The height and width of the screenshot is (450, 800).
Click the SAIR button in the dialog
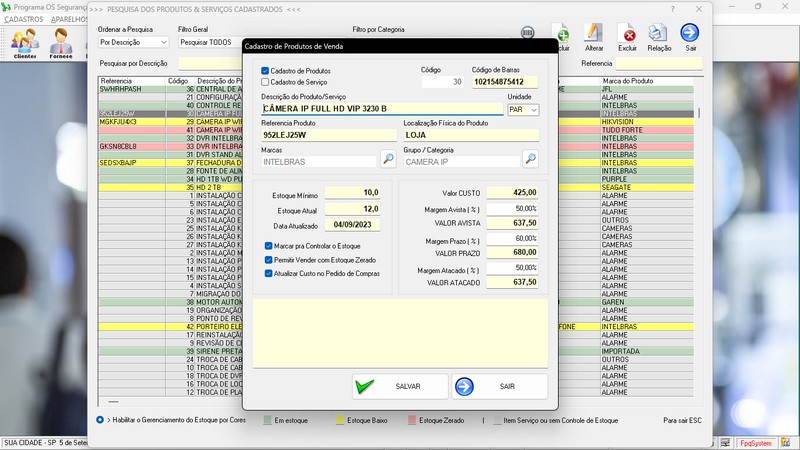pyautogui.click(x=499, y=386)
